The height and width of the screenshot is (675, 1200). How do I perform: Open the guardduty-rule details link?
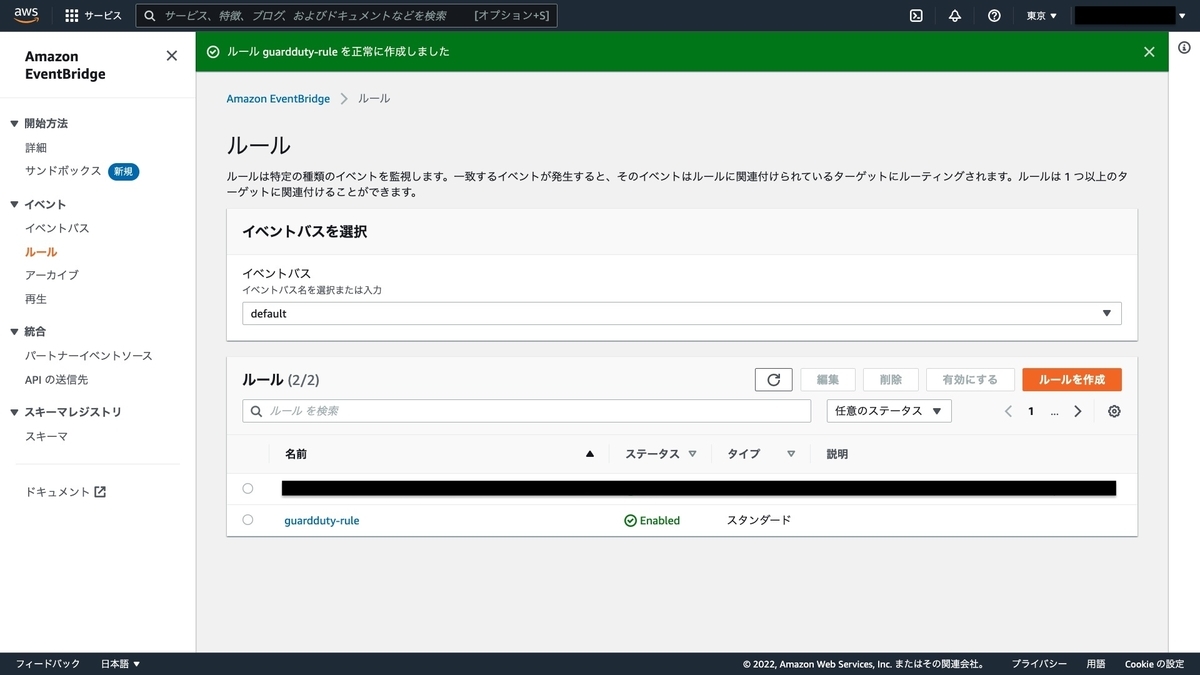[321, 520]
